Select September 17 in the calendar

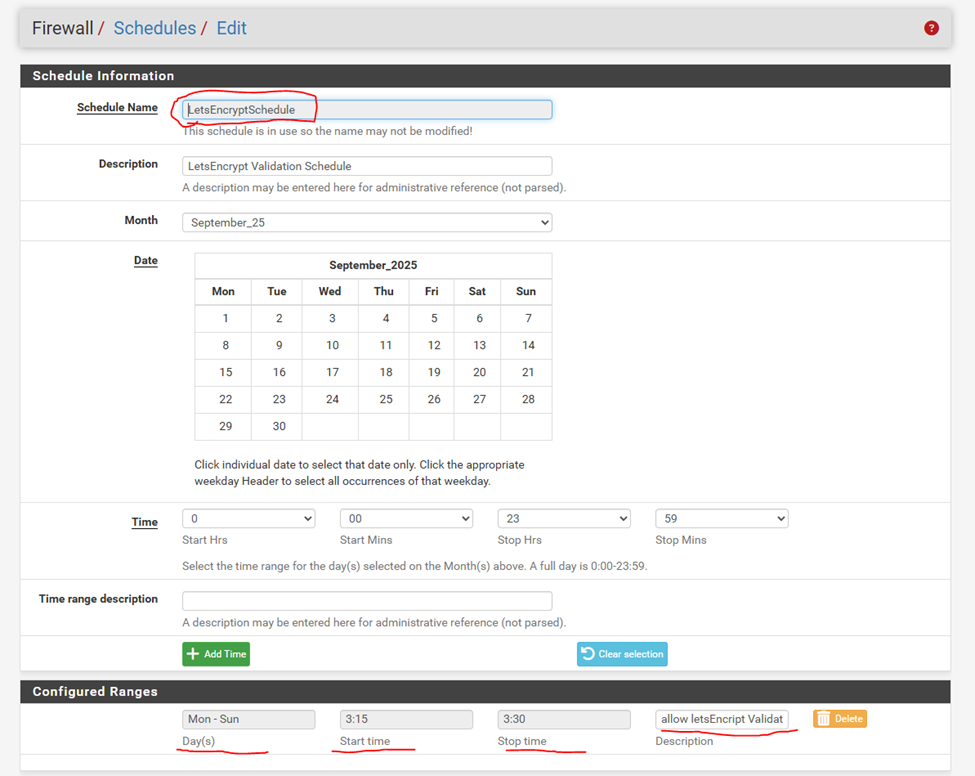[x=332, y=372]
